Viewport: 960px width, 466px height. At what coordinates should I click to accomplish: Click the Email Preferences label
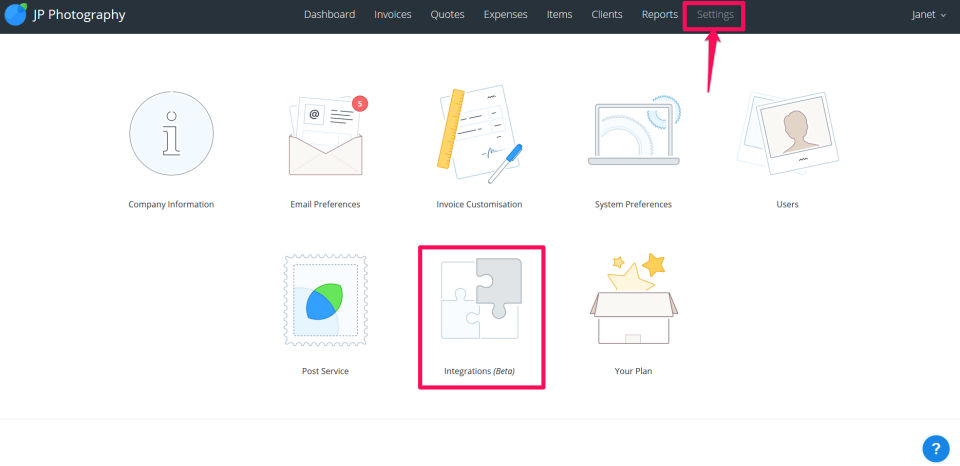pyautogui.click(x=325, y=205)
